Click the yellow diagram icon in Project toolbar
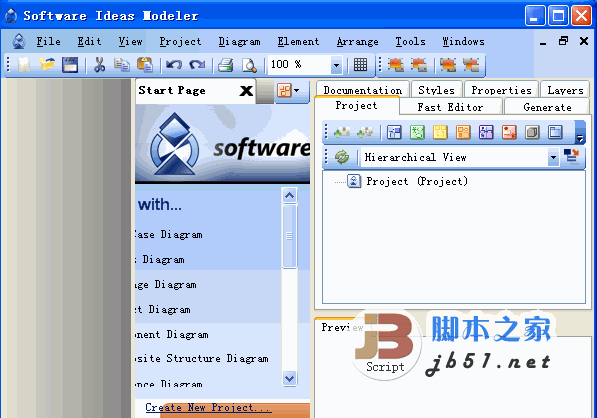The width and height of the screenshot is (597, 418). click(x=440, y=132)
